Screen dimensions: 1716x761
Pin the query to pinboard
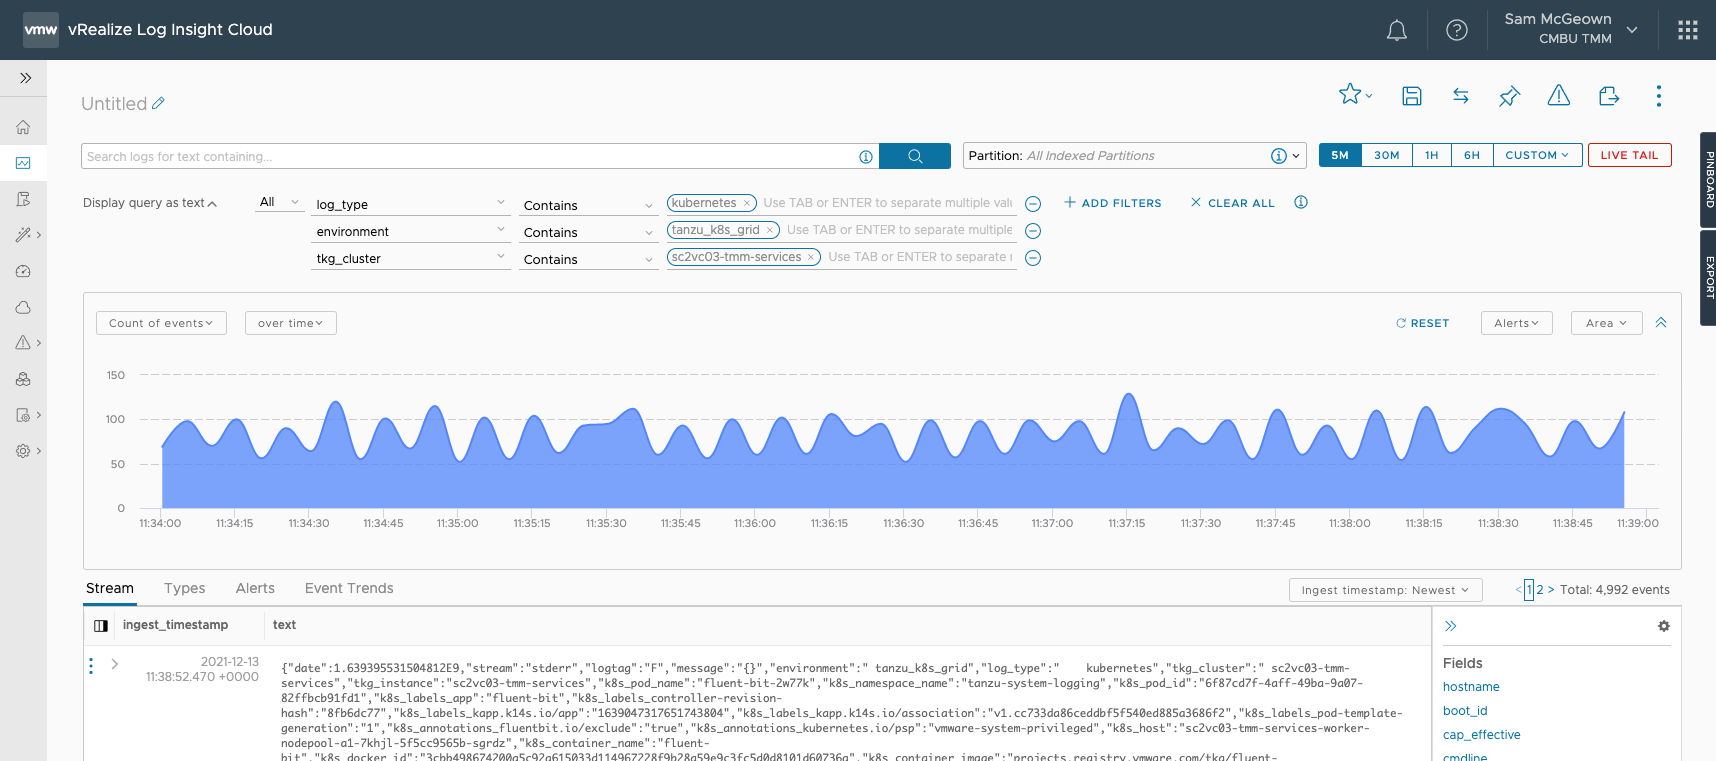pyautogui.click(x=1510, y=96)
